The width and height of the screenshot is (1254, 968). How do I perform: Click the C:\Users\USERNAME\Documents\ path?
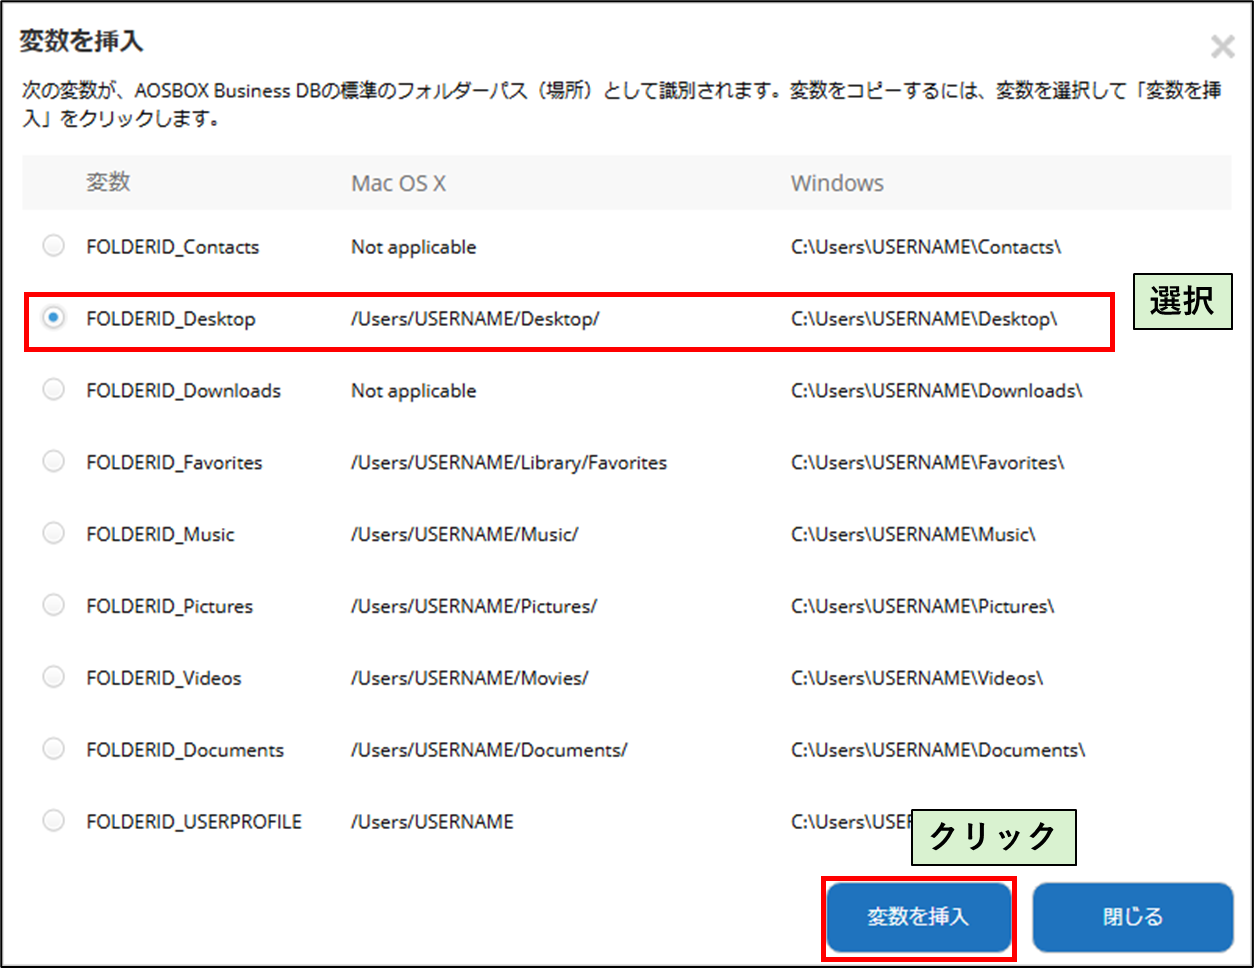tap(939, 750)
